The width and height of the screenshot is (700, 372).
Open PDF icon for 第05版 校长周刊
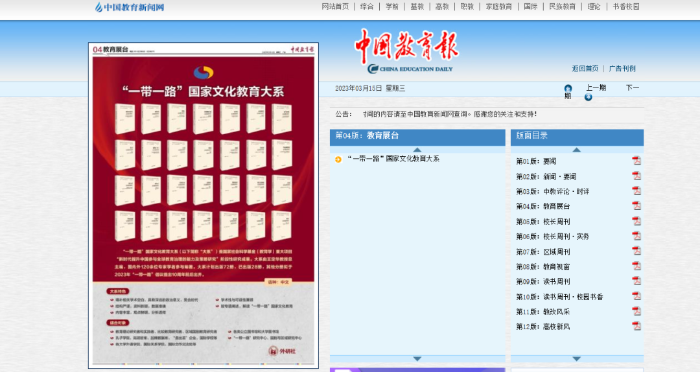coord(636,221)
